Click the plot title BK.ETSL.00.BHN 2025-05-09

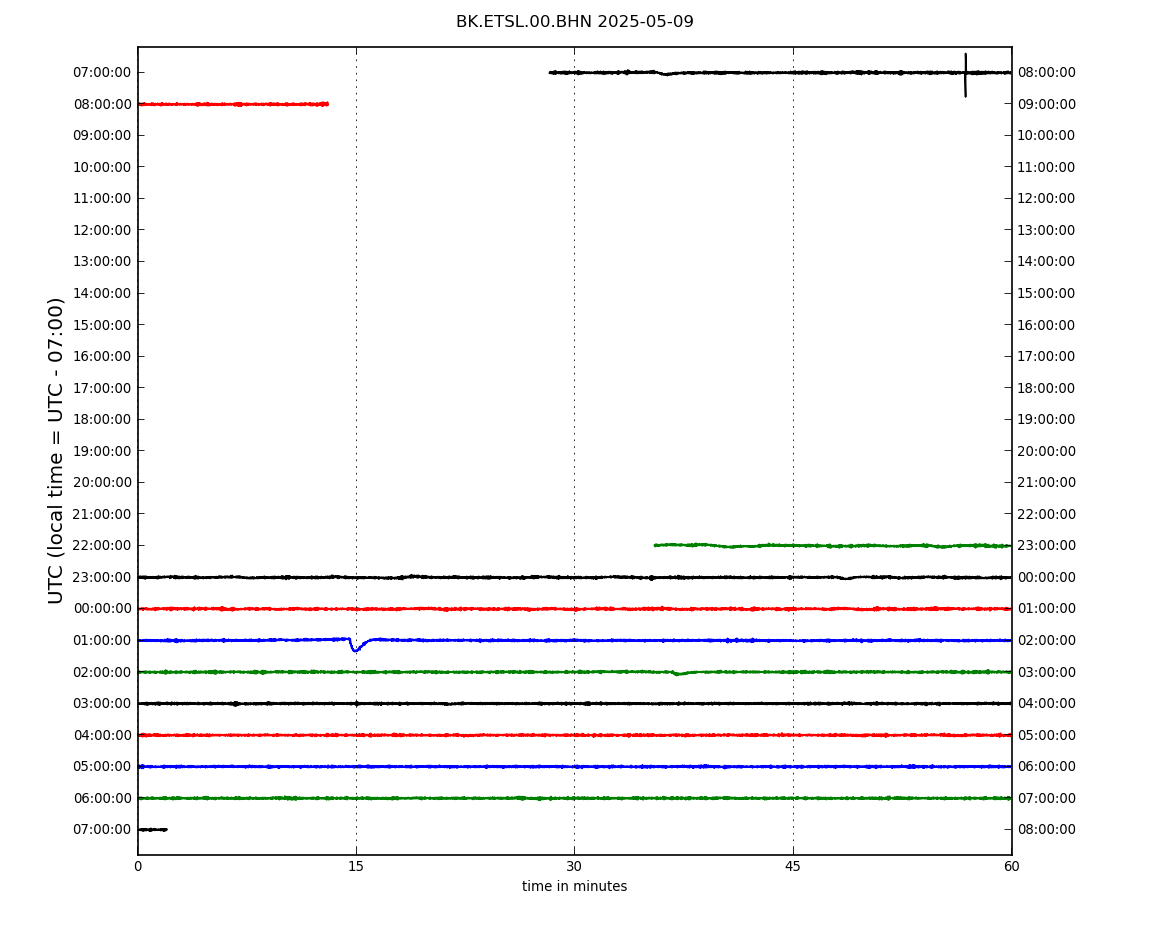[574, 21]
